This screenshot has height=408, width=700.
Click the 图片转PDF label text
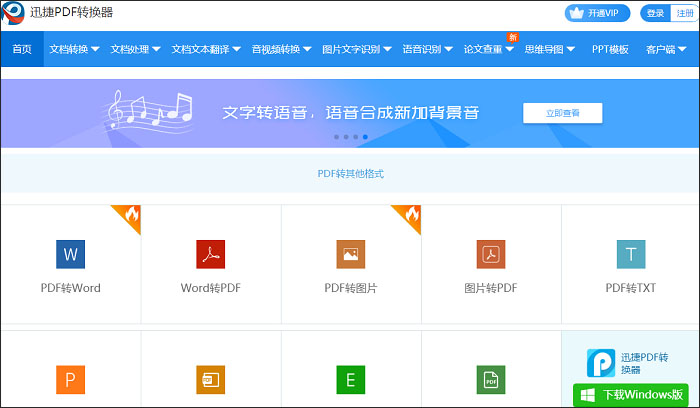491,288
